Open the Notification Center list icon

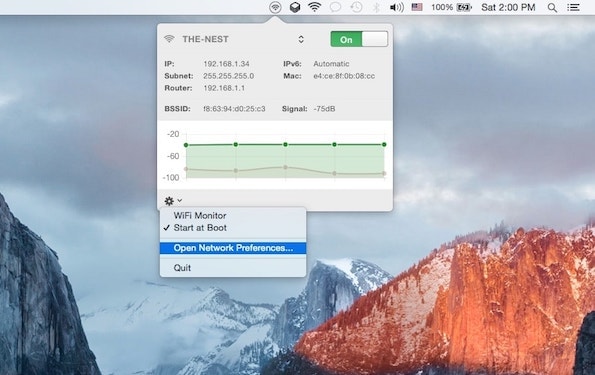573,7
